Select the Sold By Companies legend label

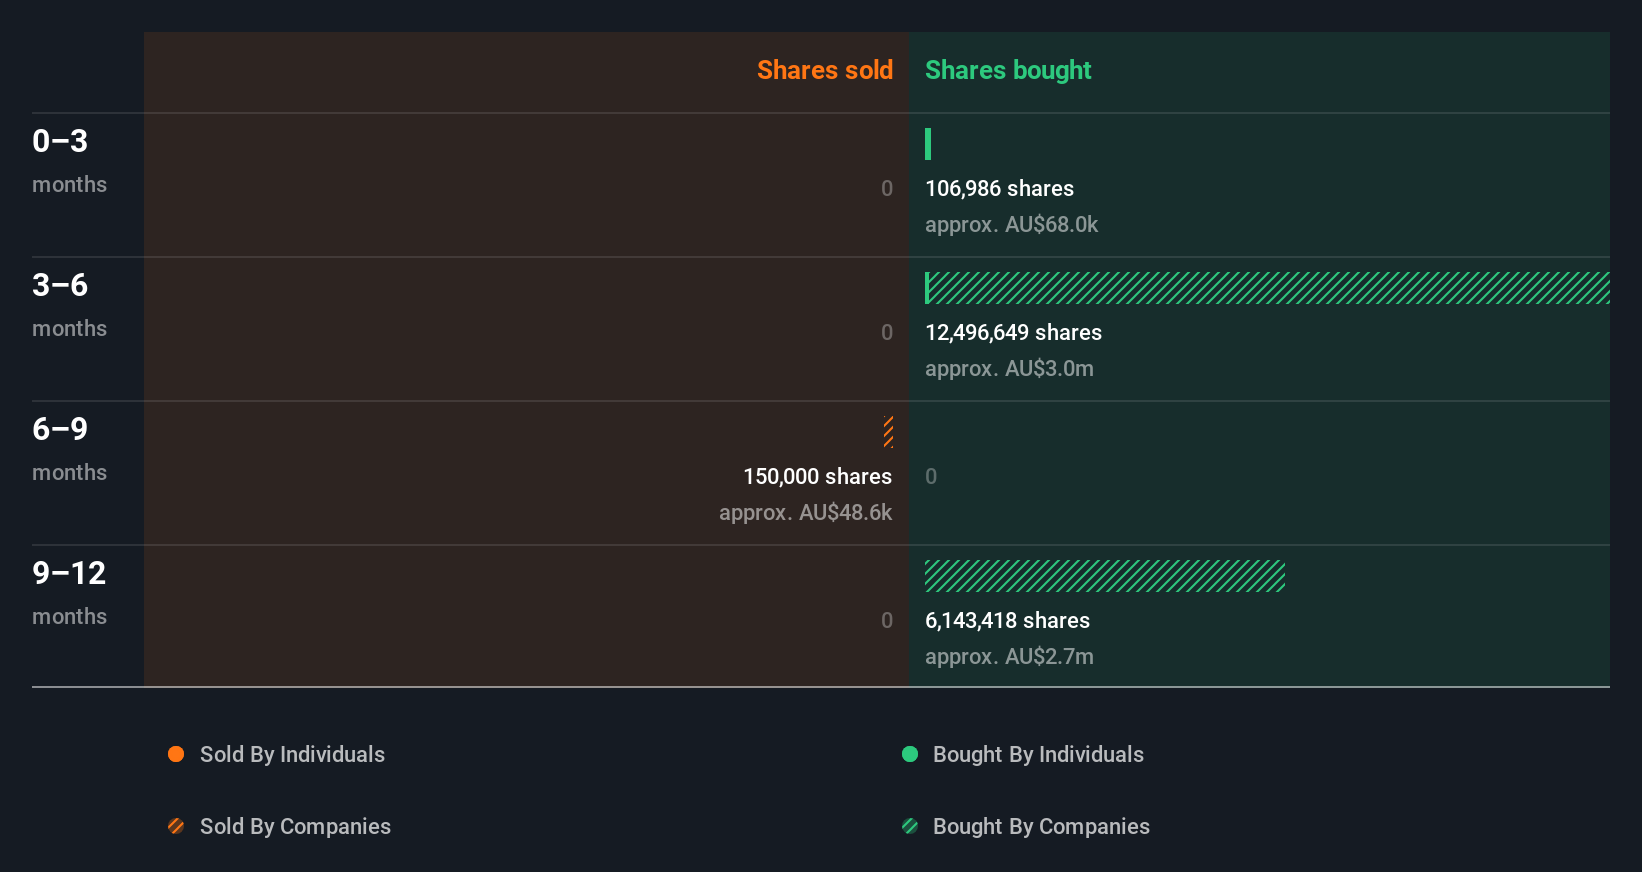tap(295, 826)
